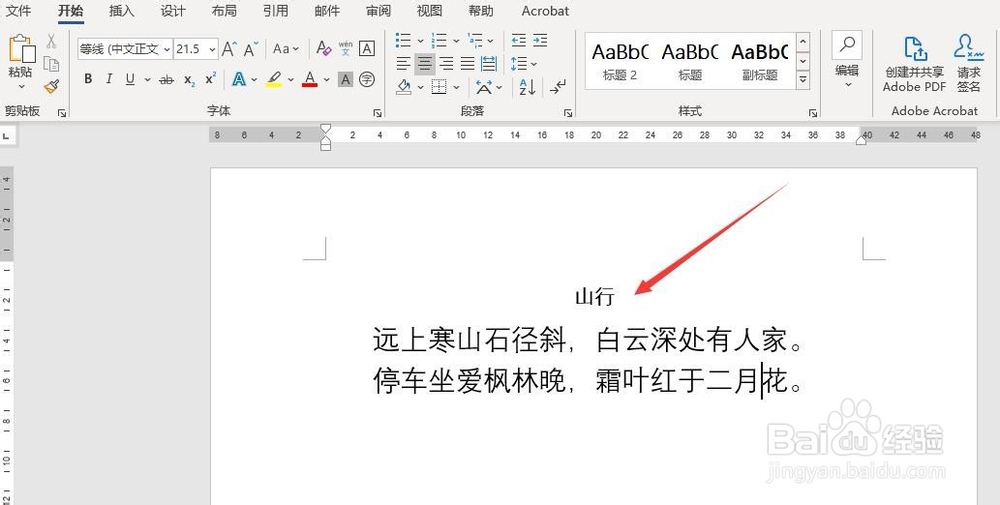The width and height of the screenshot is (1000, 505).
Task: Click the numbered list icon
Action: 439,41
